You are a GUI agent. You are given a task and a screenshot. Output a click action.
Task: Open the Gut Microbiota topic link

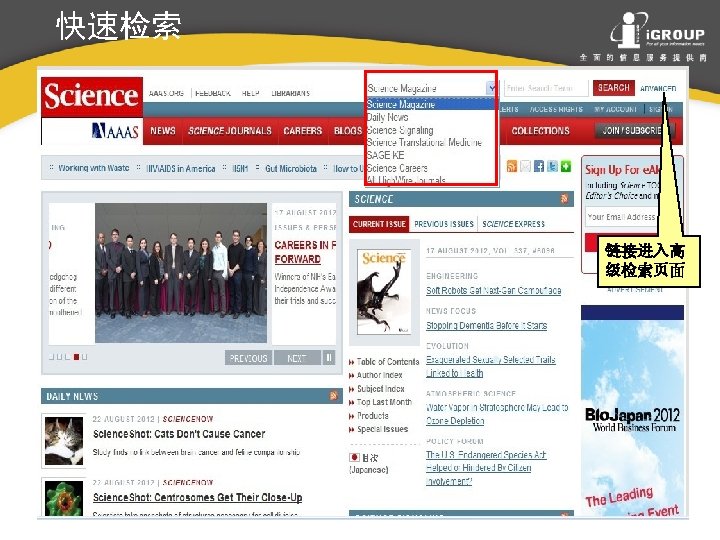pyautogui.click(x=291, y=169)
